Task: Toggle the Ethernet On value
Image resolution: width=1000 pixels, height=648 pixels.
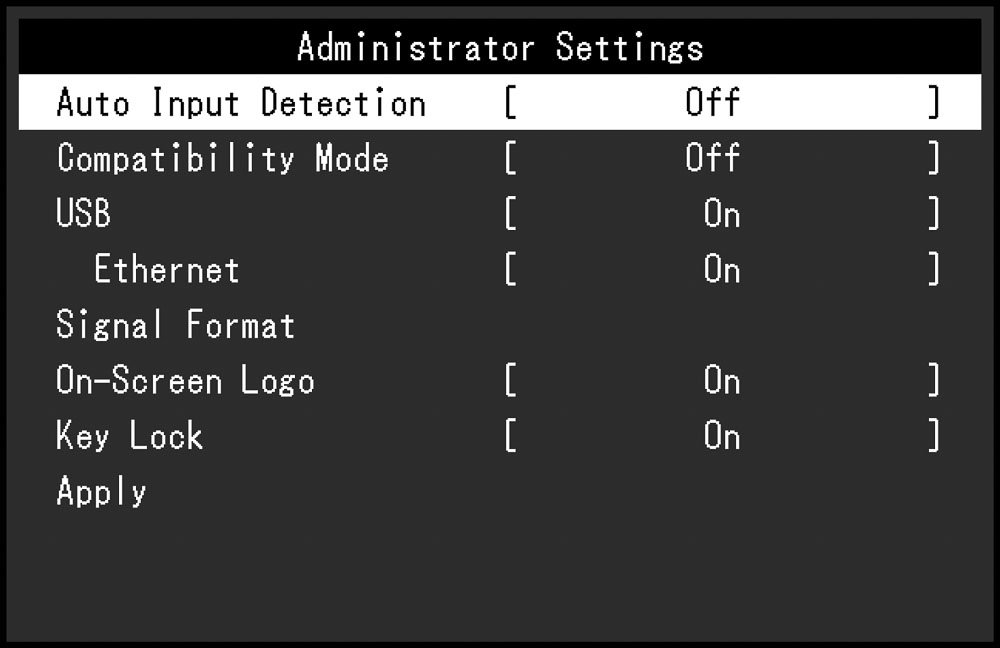Action: tap(722, 269)
